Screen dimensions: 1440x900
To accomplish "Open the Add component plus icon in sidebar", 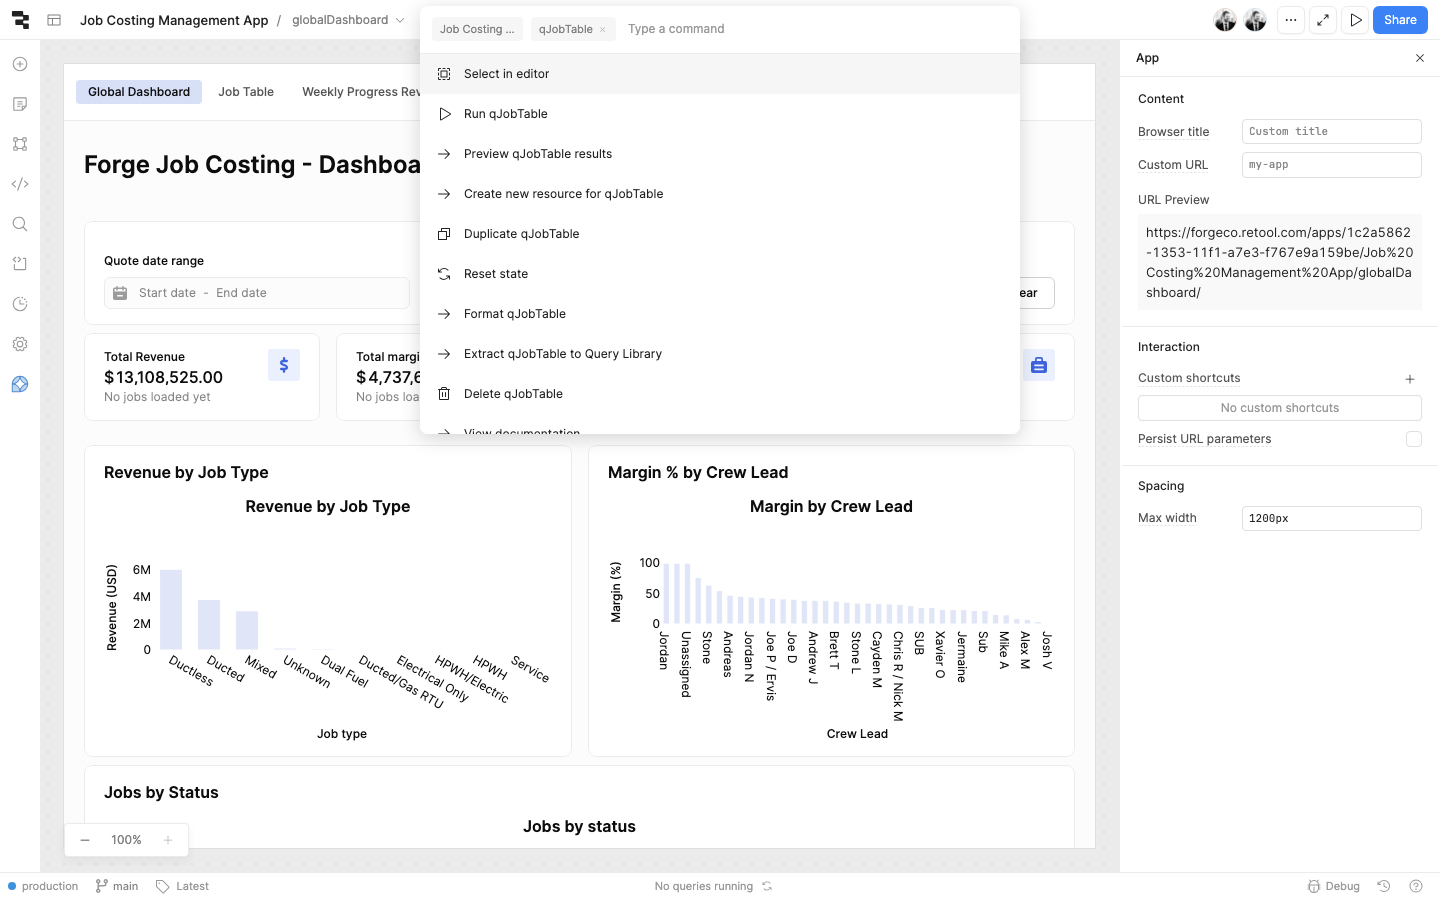I will click(x=20, y=64).
